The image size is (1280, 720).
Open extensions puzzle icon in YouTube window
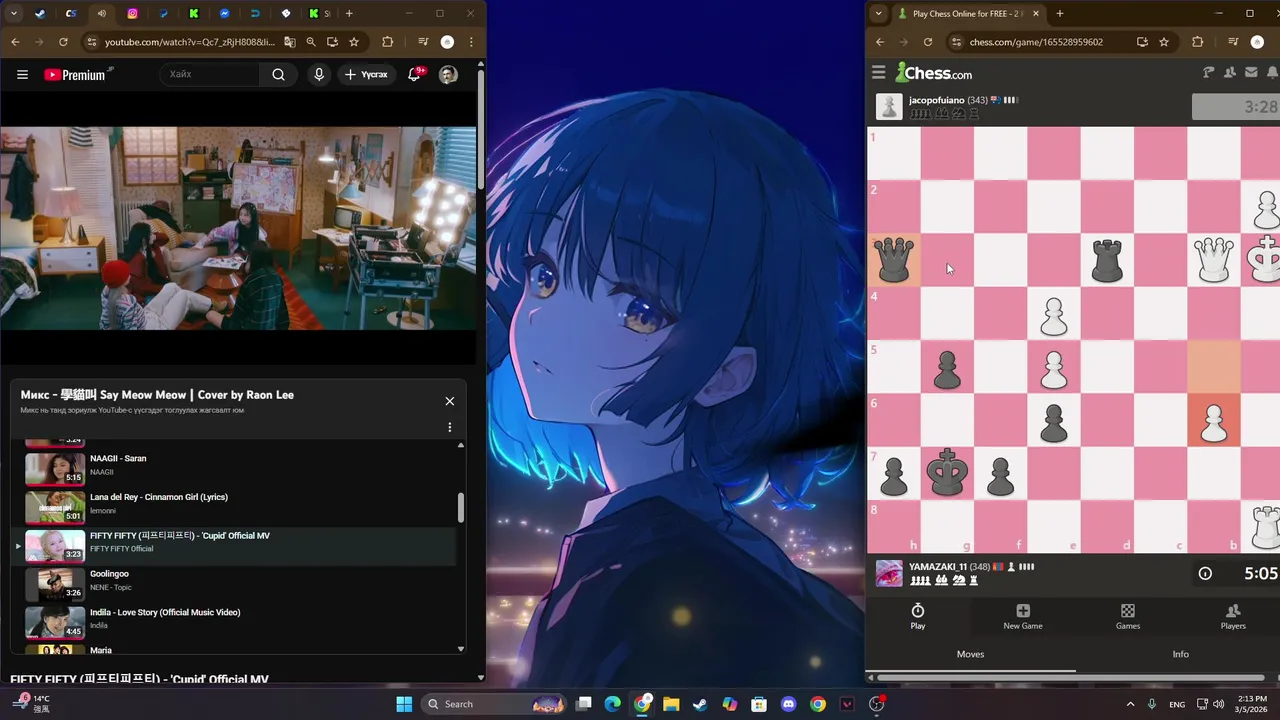coord(387,42)
